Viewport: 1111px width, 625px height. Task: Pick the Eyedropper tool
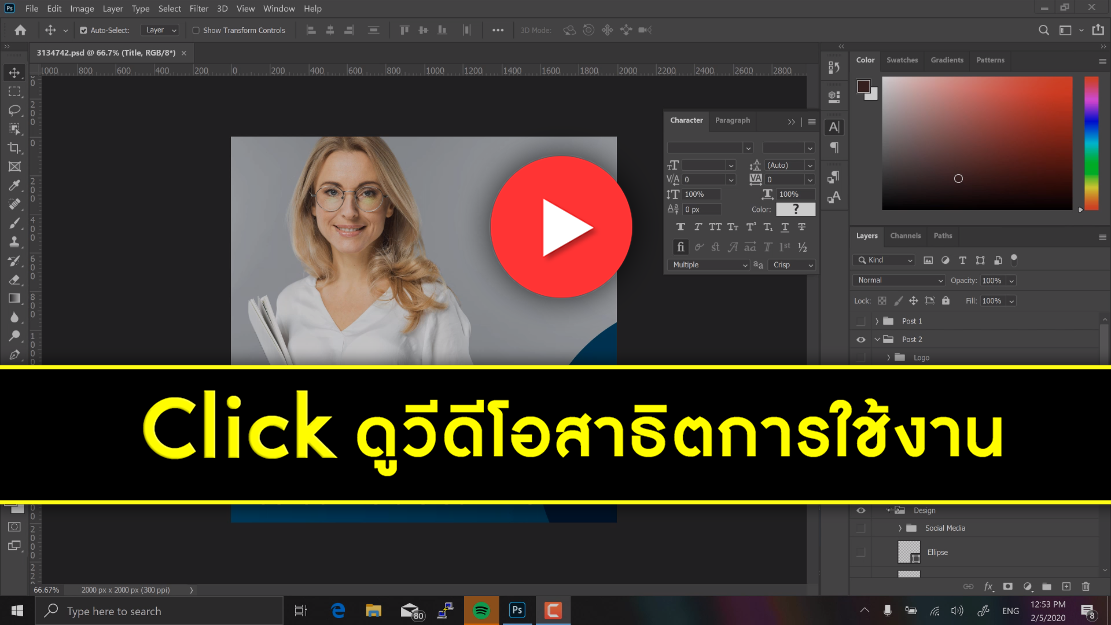click(x=15, y=185)
